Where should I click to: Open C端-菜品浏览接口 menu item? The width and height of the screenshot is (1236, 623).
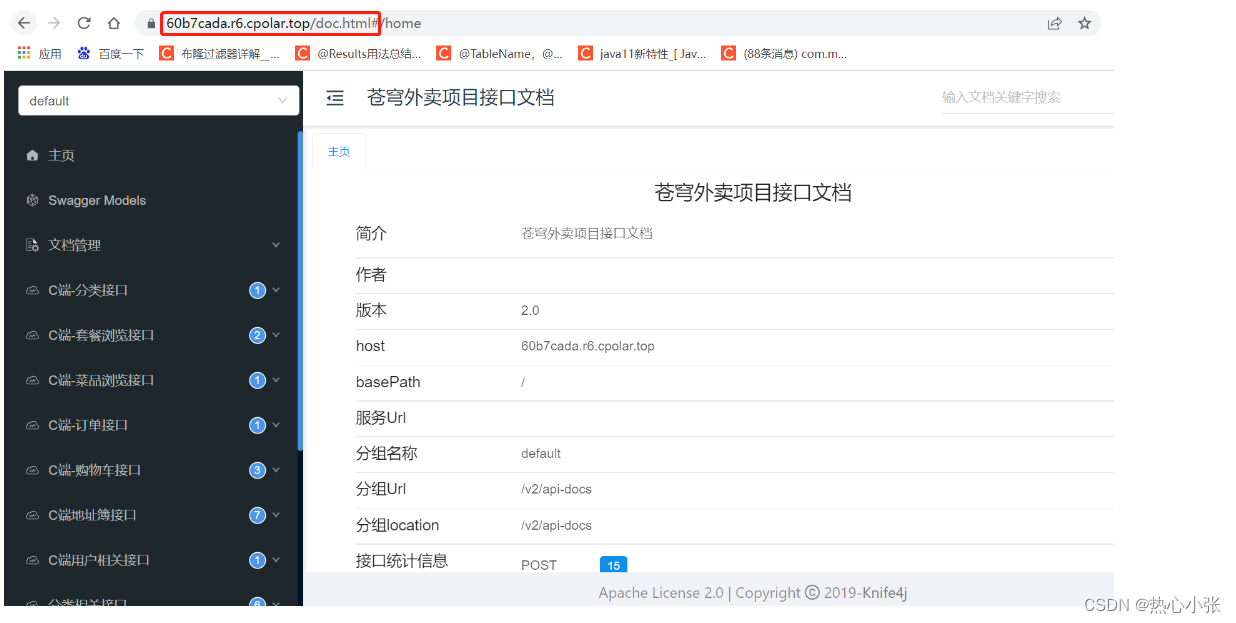click(151, 380)
